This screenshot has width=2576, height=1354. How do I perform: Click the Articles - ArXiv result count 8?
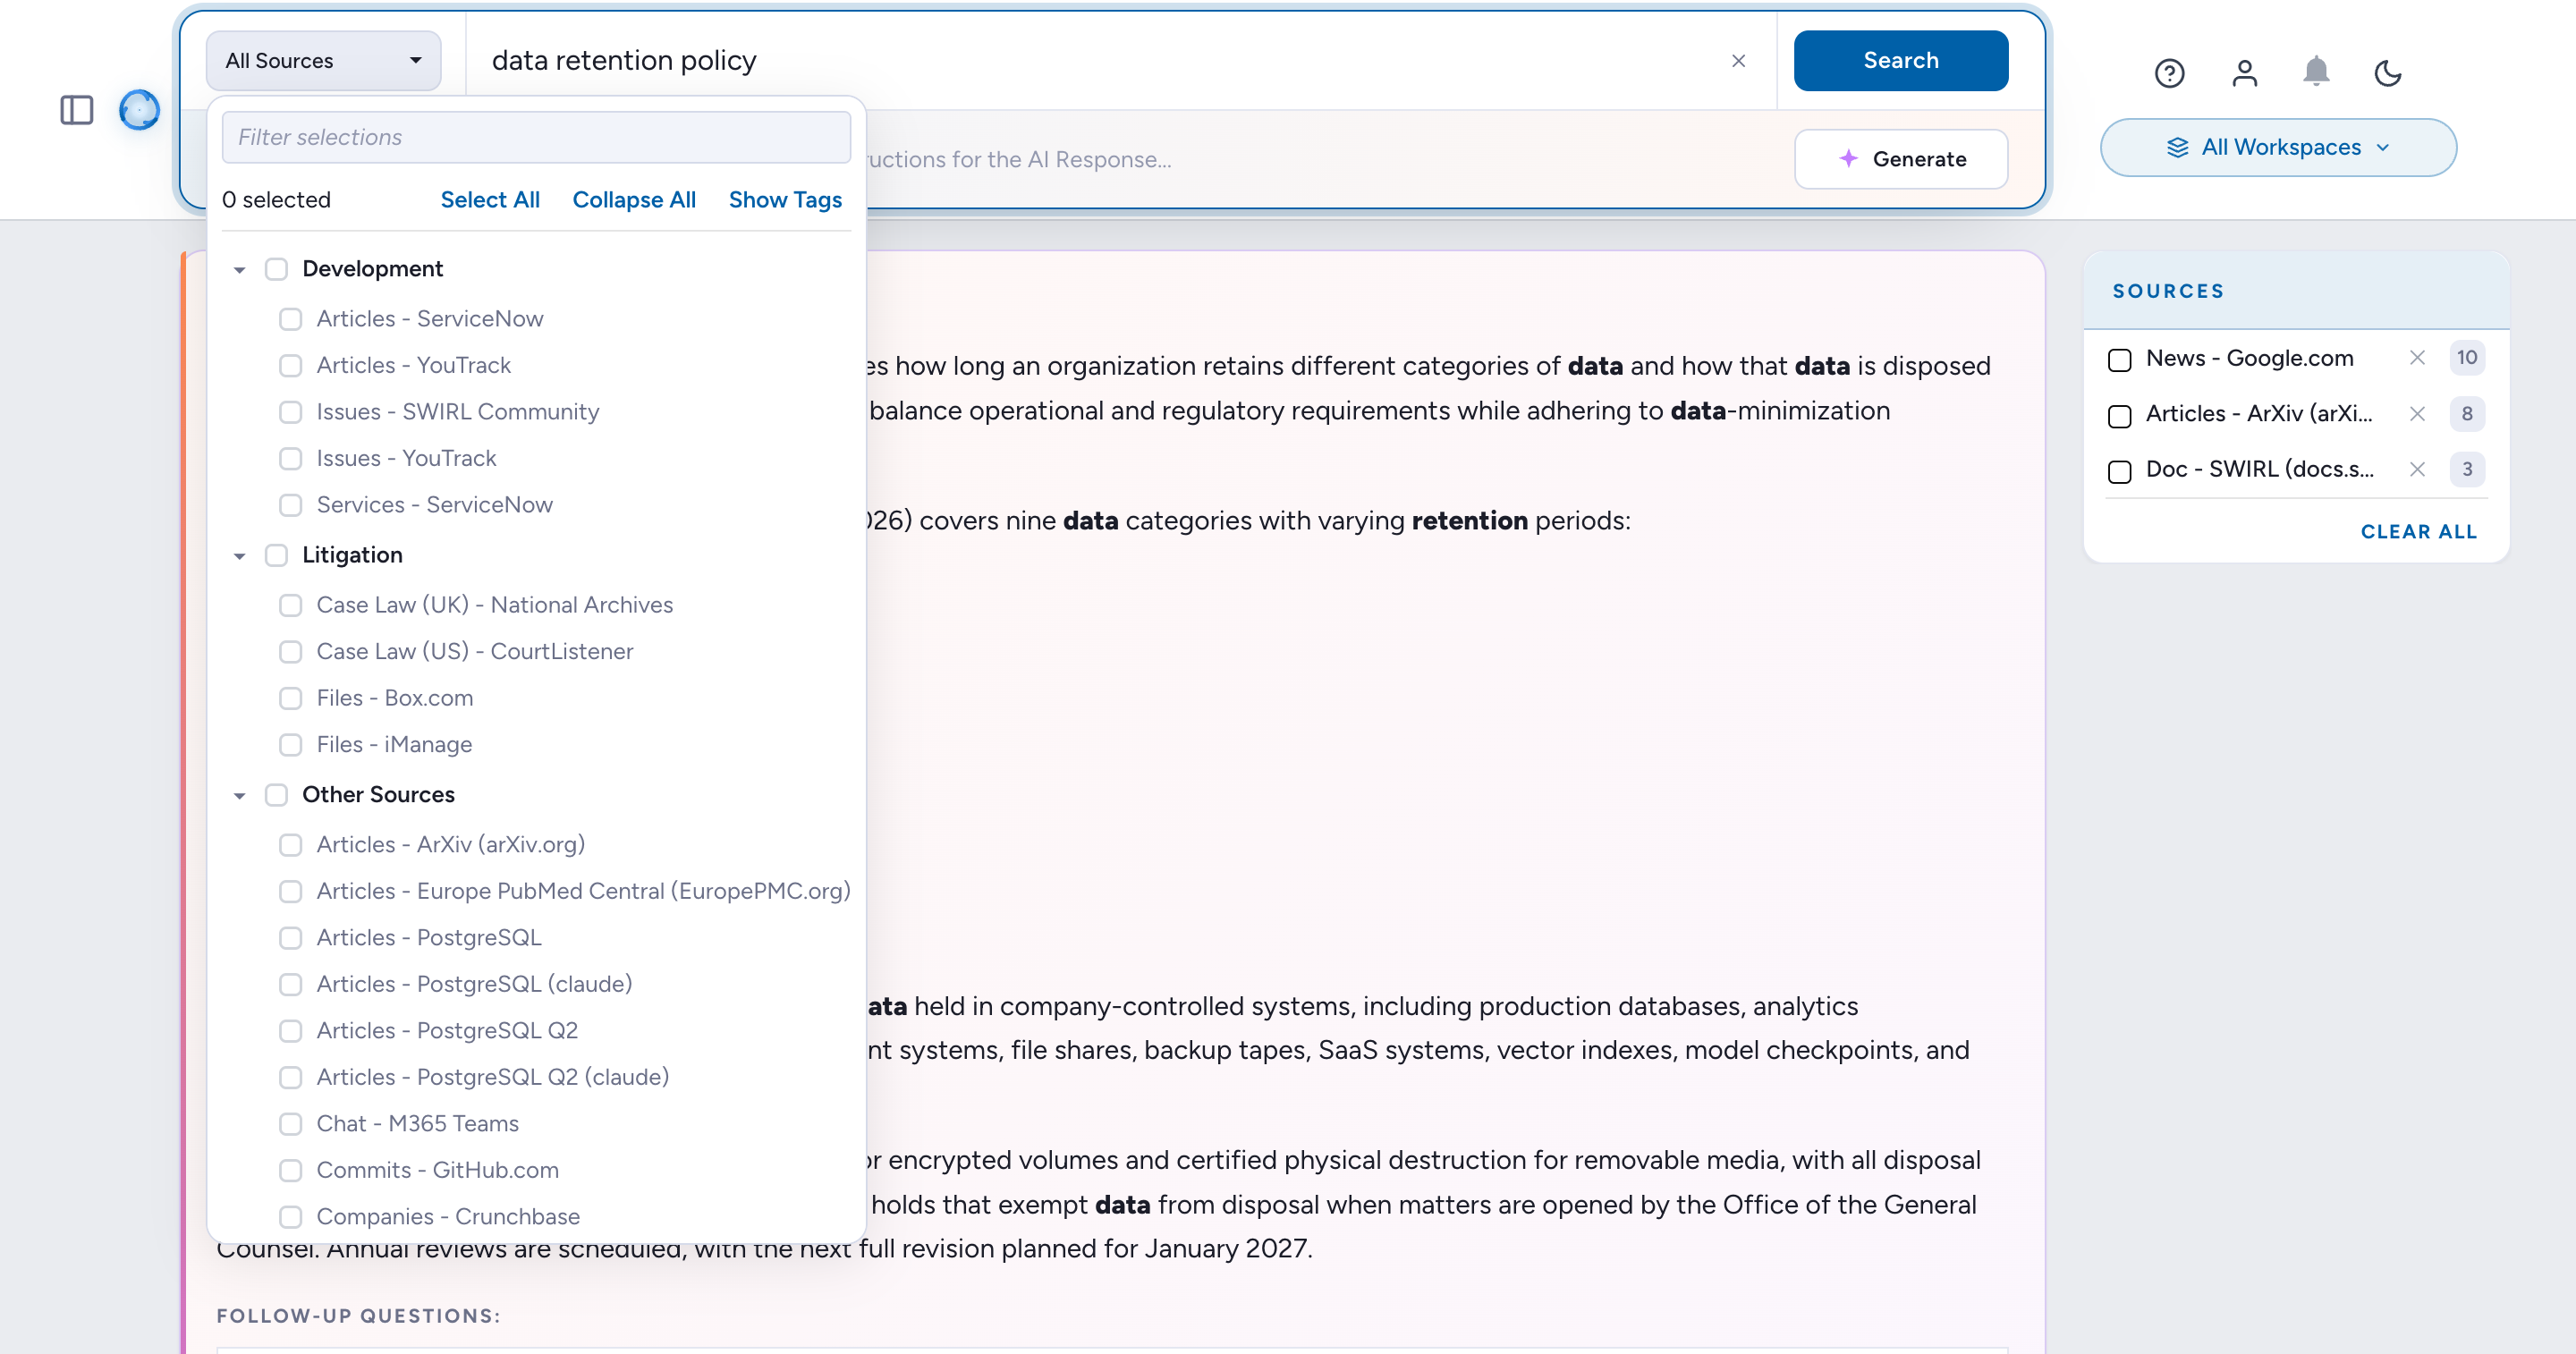[2467, 414]
